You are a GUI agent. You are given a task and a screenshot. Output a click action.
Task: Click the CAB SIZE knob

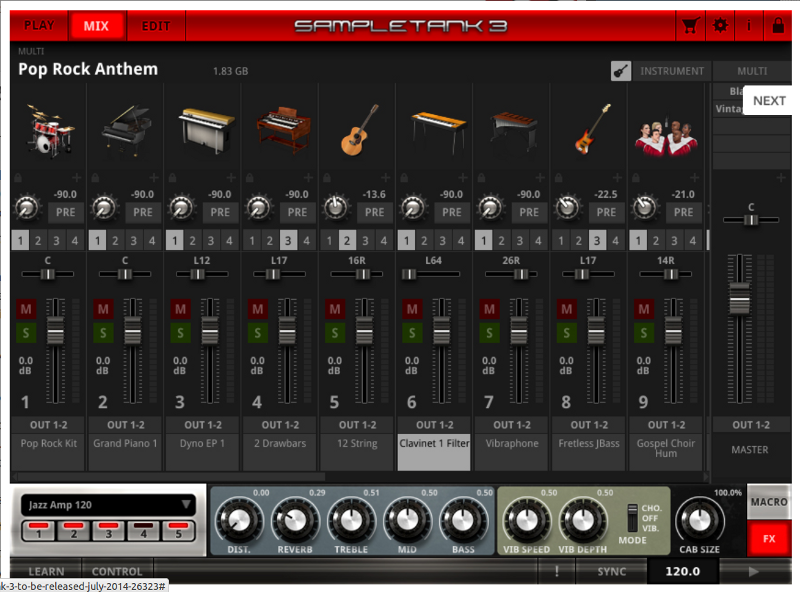[699, 521]
